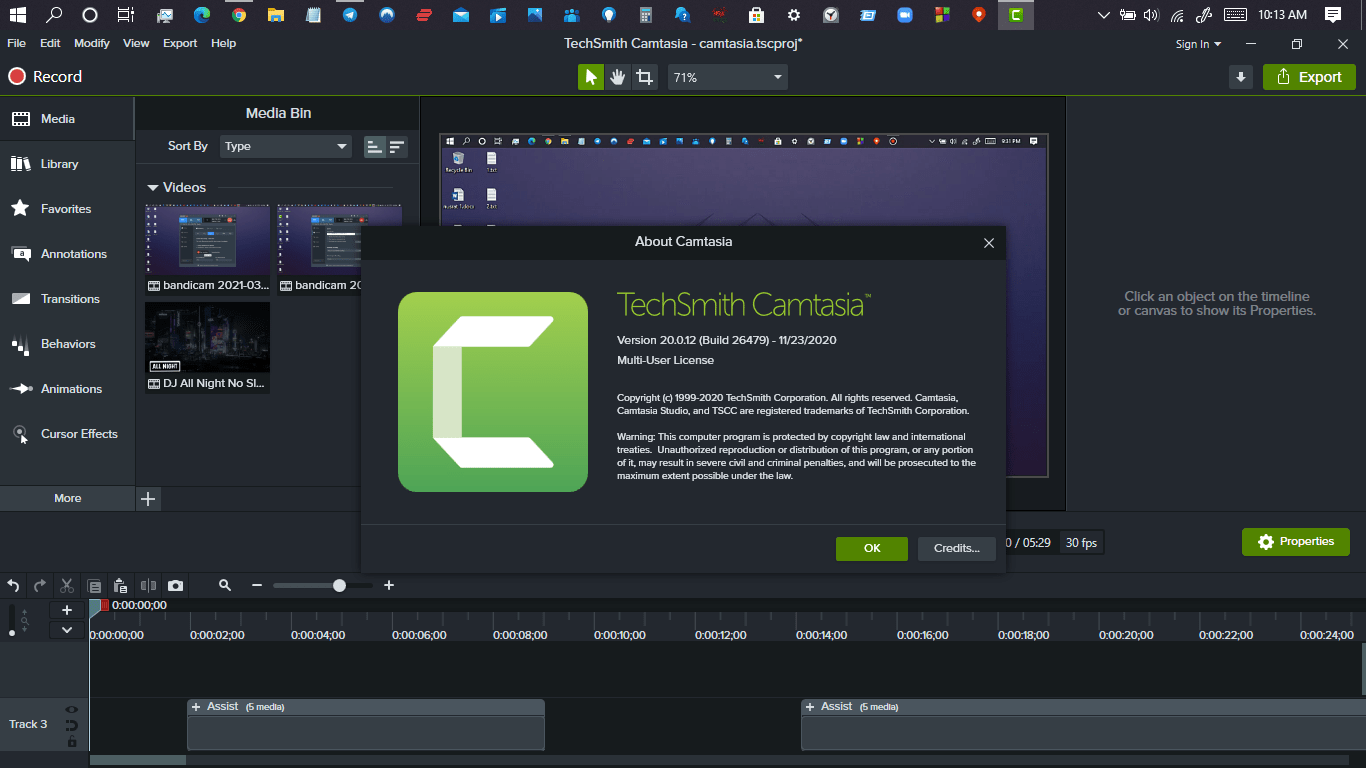1366x768 pixels.
Task: Capture a snapshot with the camera icon
Action: pyautogui.click(x=175, y=586)
